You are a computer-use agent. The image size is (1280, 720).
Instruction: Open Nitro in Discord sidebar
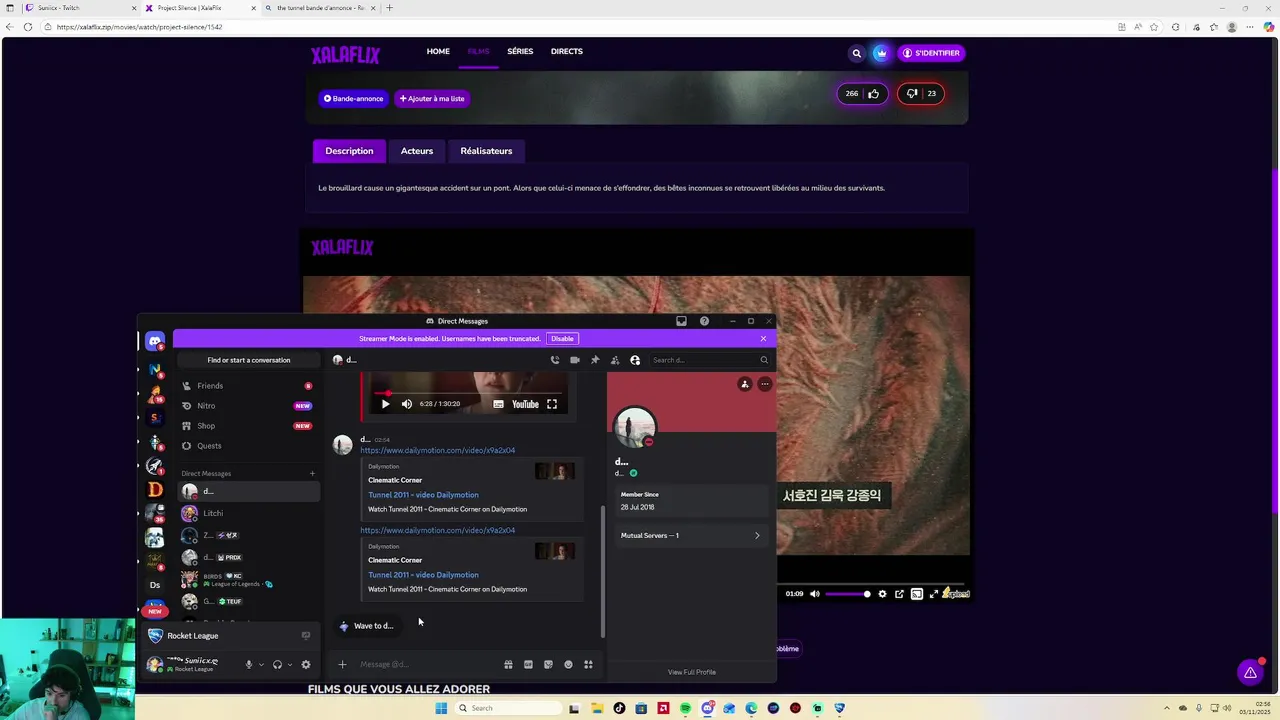[248, 406]
